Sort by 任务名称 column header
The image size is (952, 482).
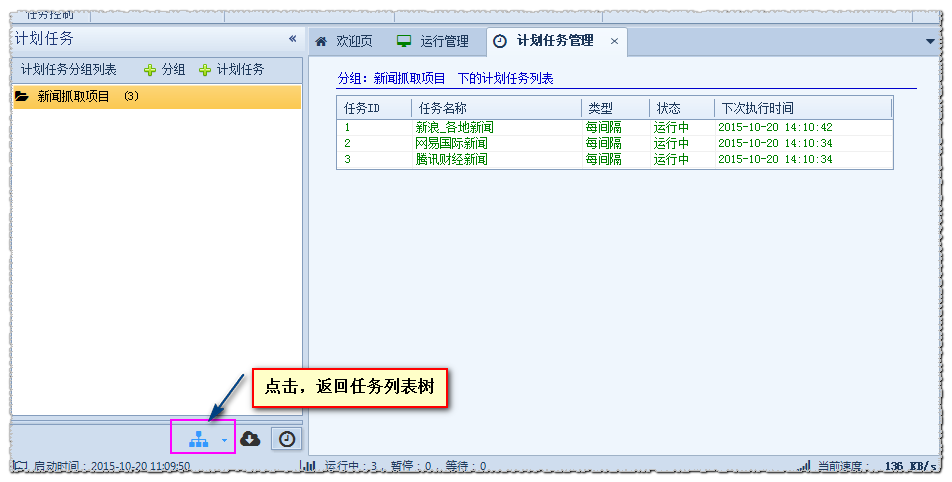click(495, 108)
